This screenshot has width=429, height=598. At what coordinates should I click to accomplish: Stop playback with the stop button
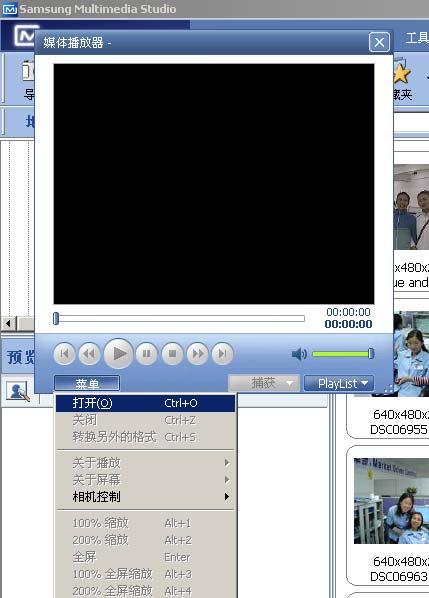[172, 354]
